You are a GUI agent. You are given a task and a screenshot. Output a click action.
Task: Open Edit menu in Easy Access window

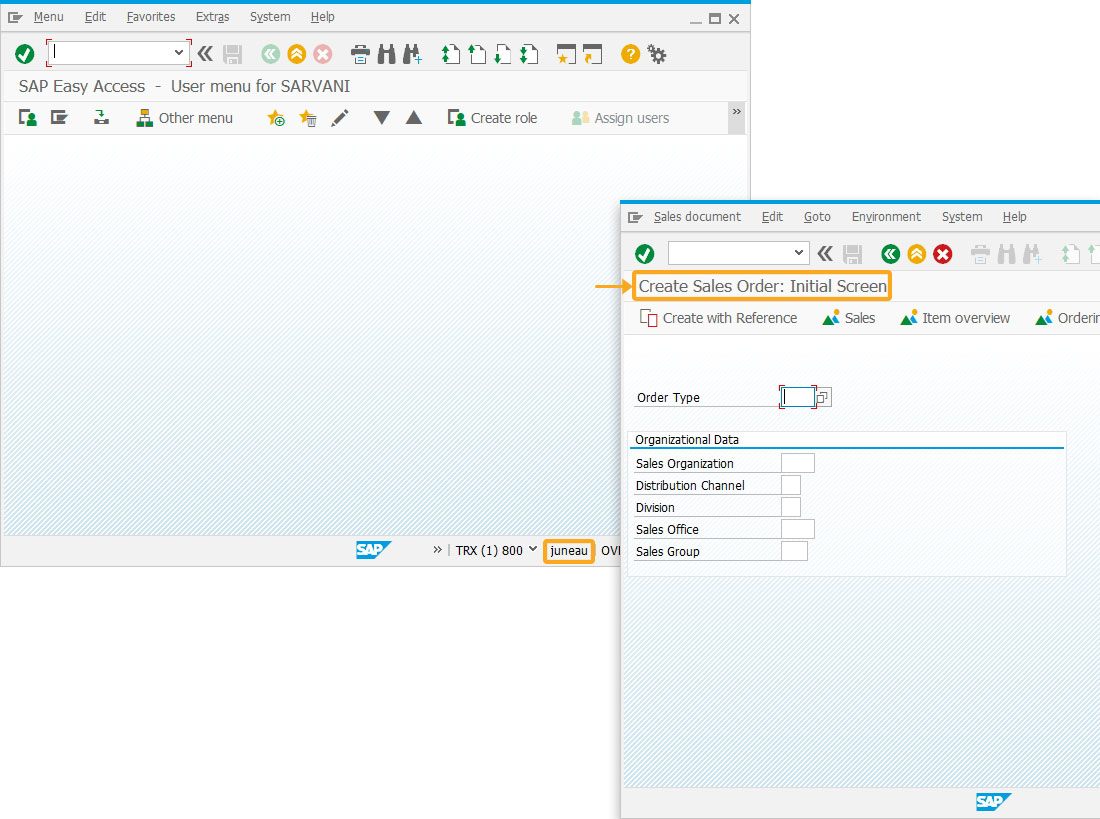click(x=95, y=17)
